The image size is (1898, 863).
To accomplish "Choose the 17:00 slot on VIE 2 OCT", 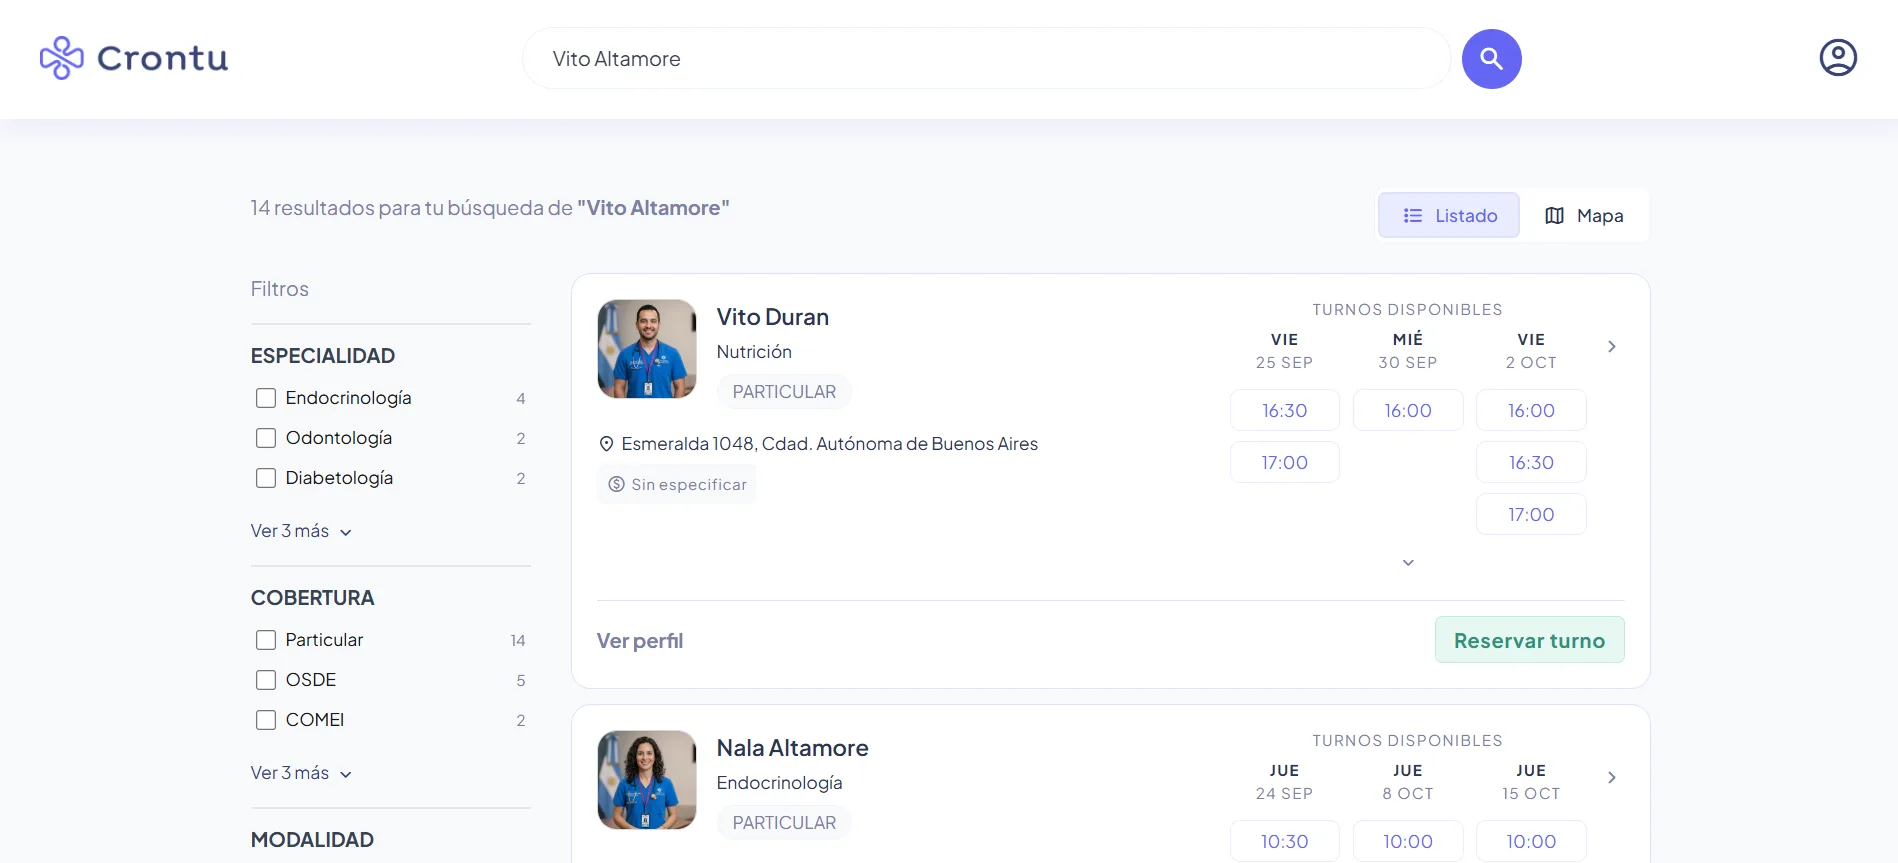I will click(1531, 515).
